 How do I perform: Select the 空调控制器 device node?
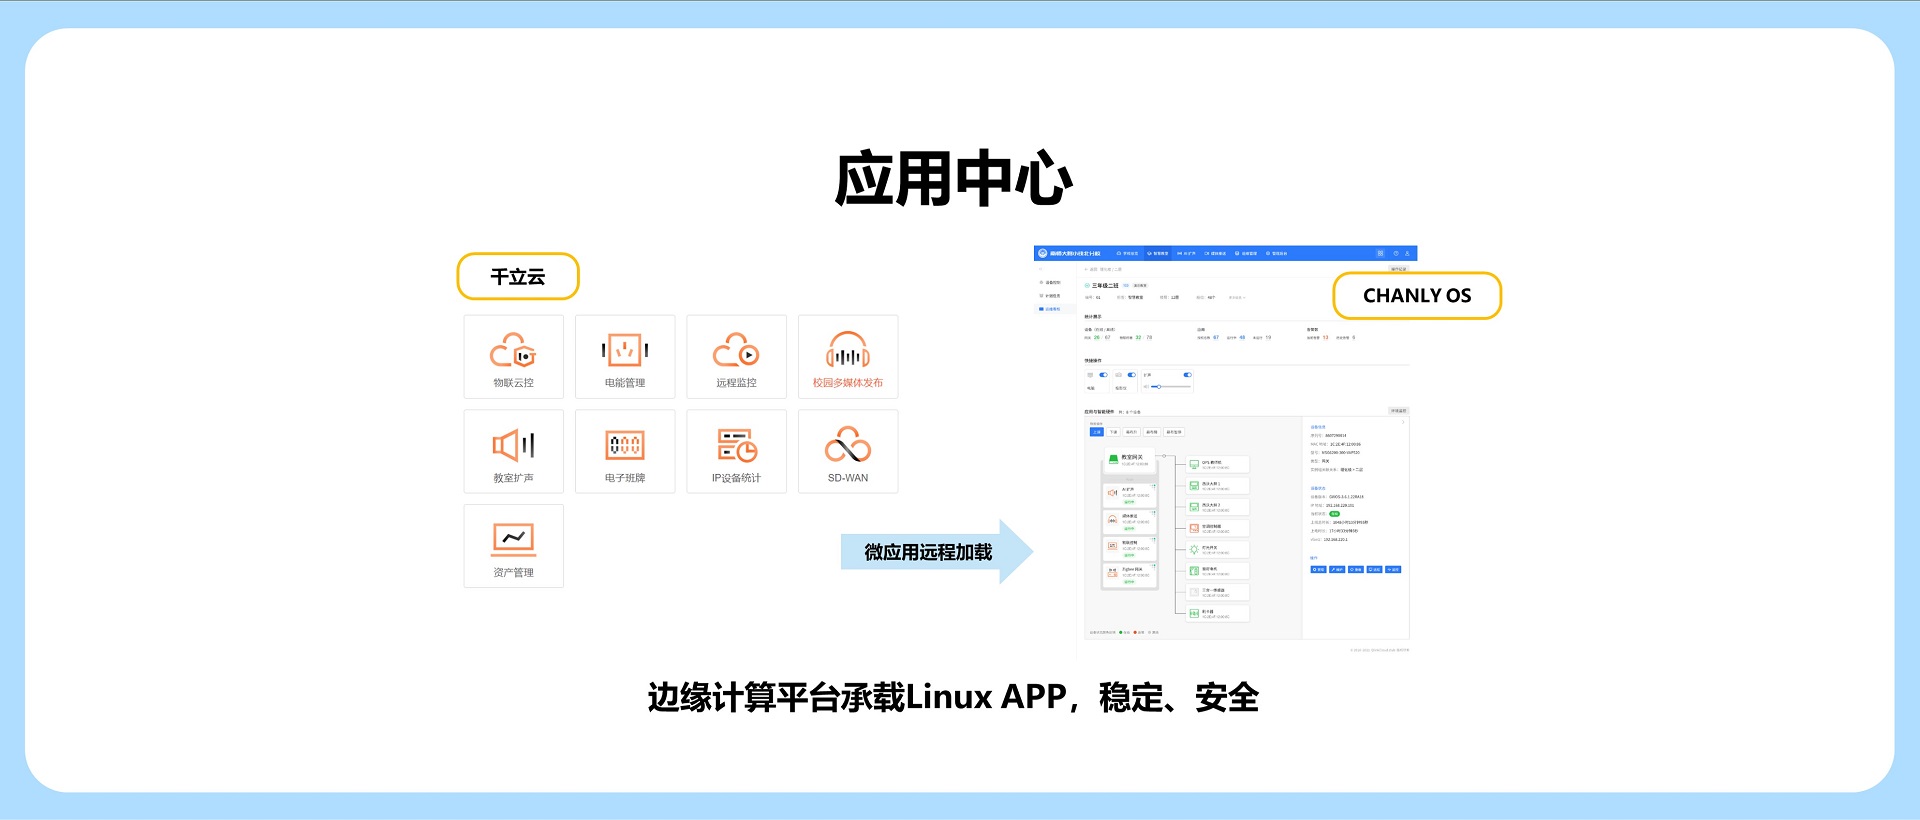(x=1217, y=528)
